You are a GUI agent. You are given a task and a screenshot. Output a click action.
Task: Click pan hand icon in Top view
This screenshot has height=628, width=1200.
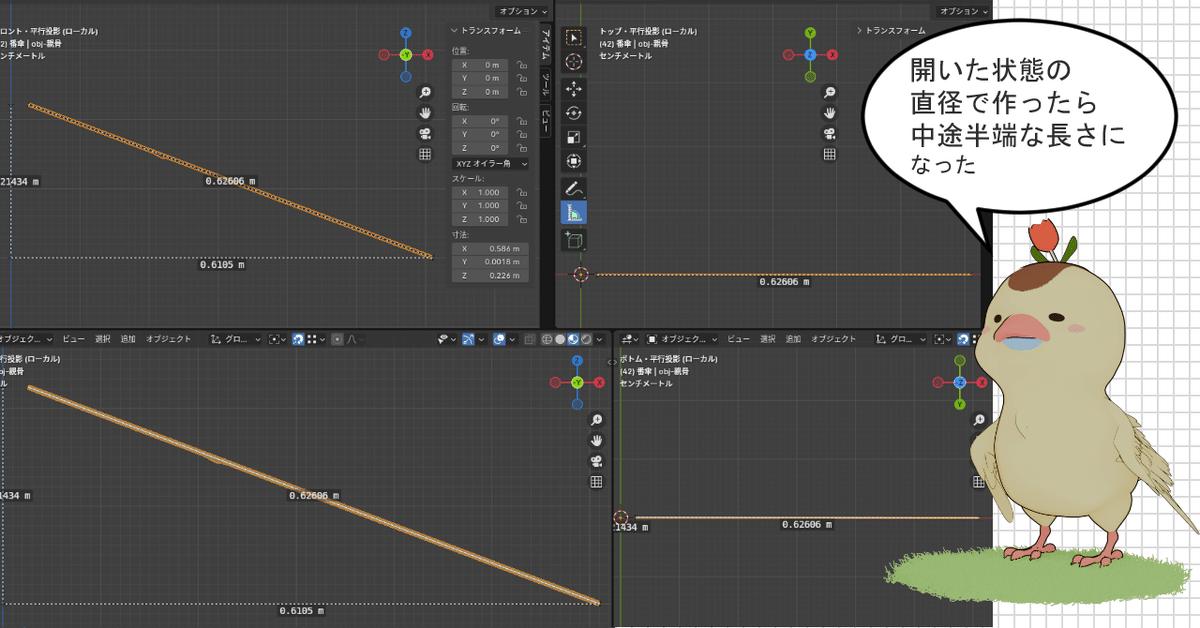(x=829, y=113)
